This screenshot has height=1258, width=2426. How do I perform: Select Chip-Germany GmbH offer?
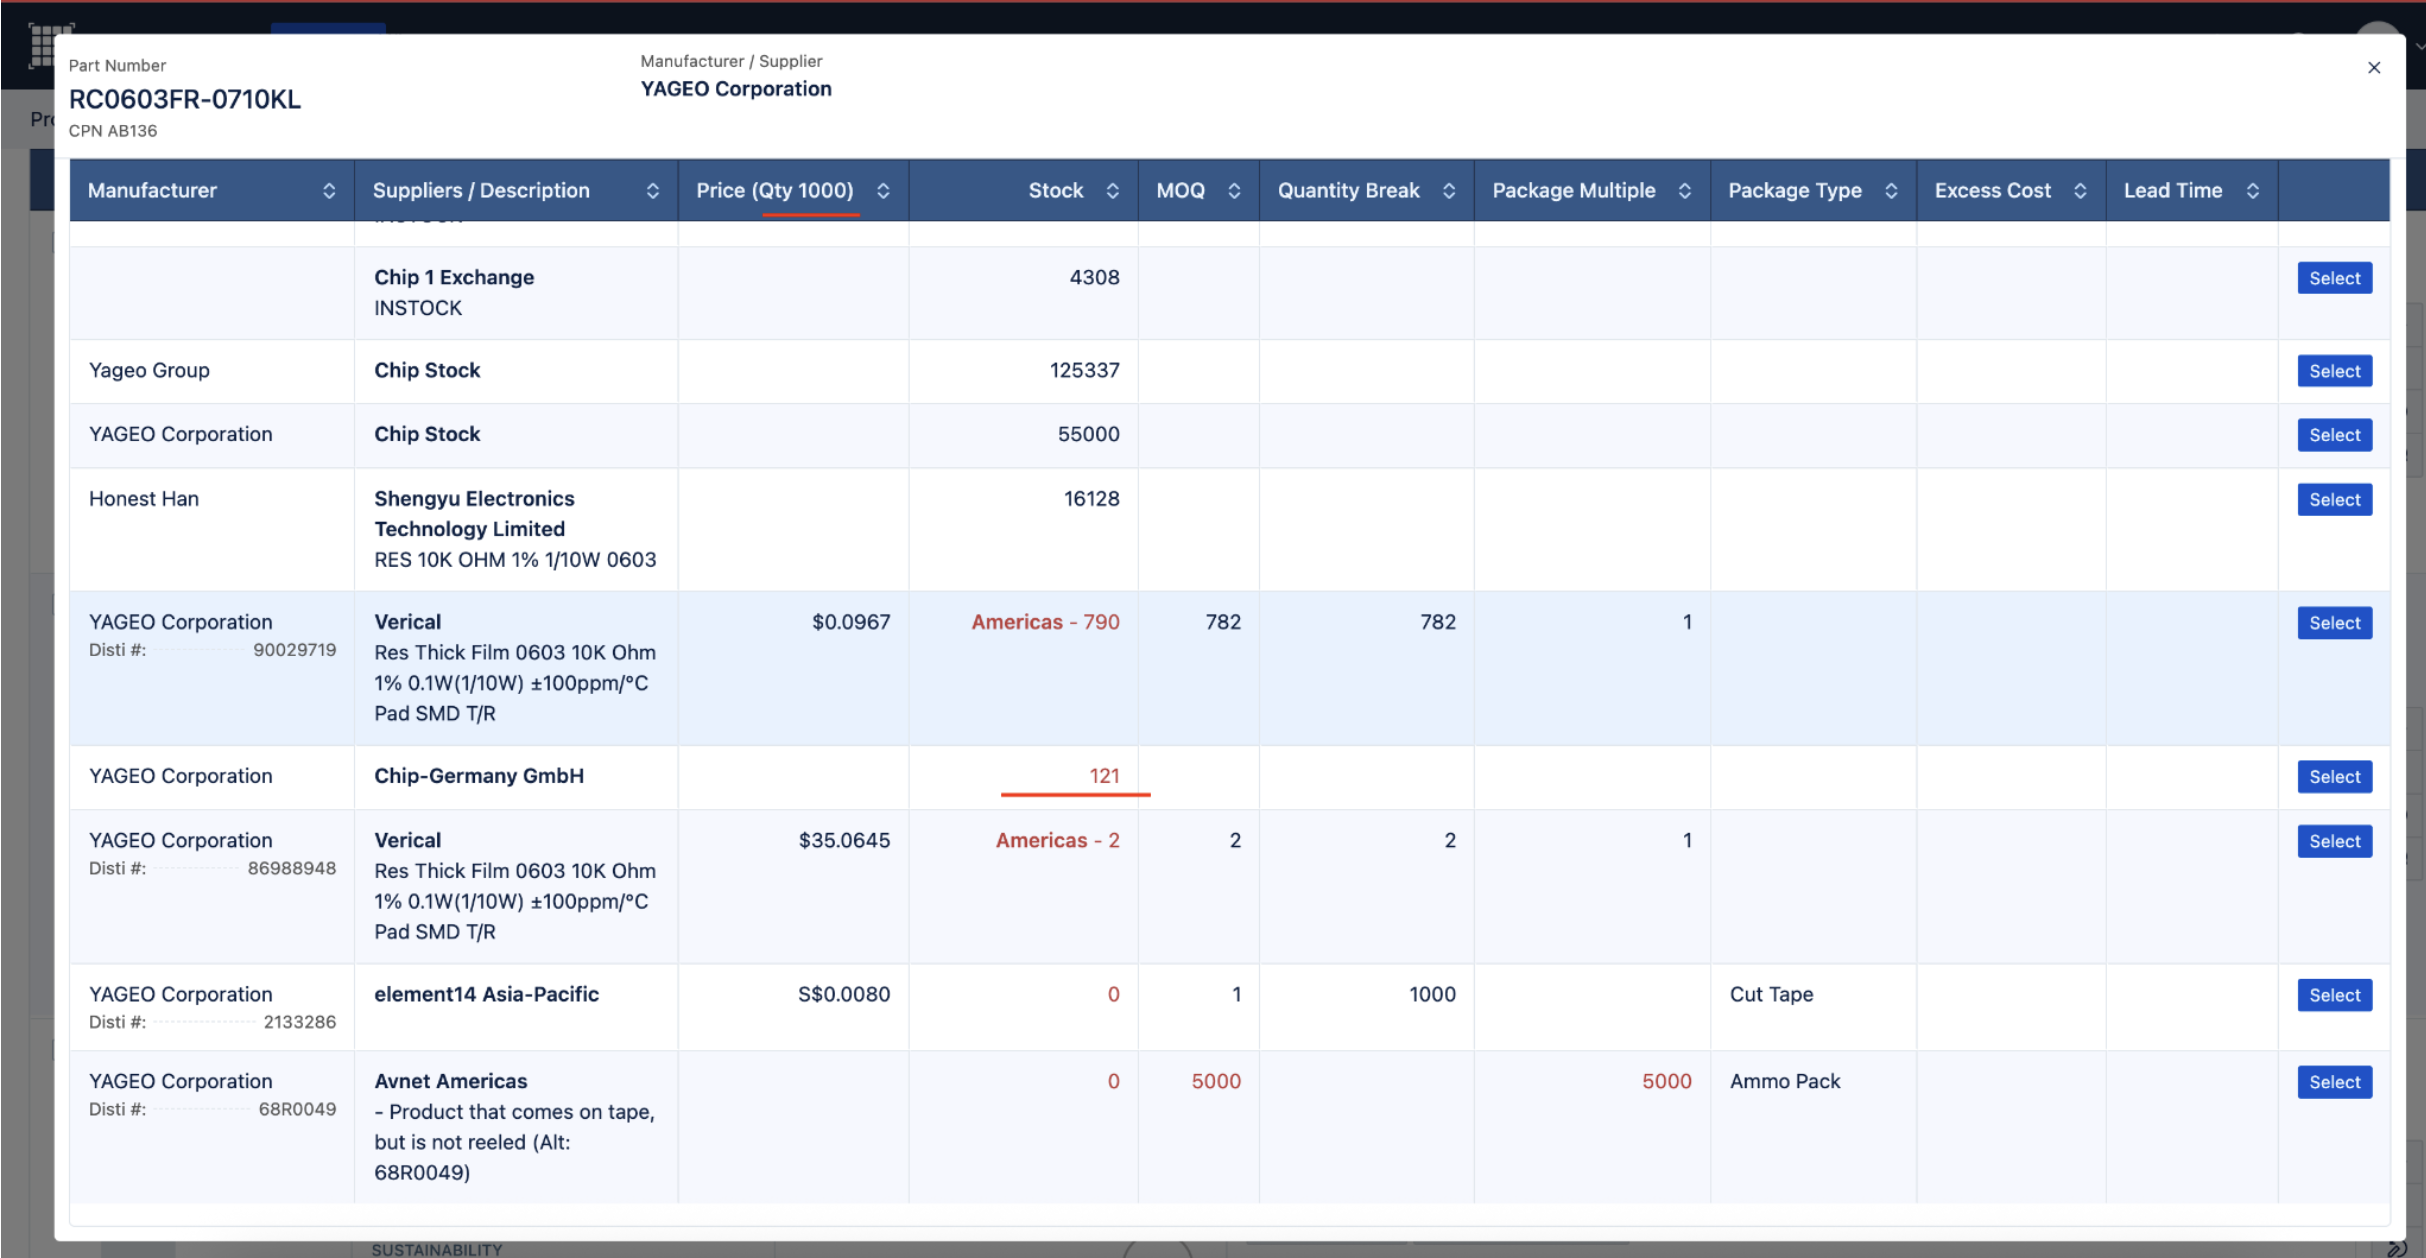tap(2334, 777)
